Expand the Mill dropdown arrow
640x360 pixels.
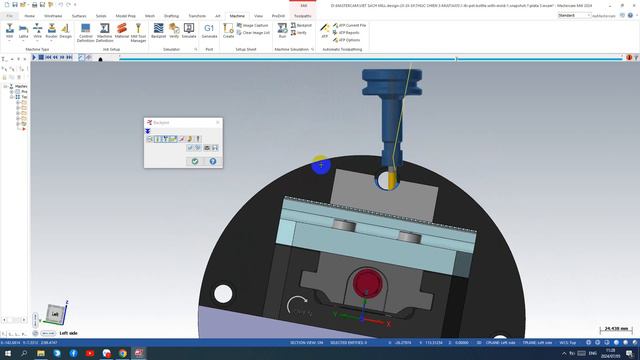[x=9, y=41]
